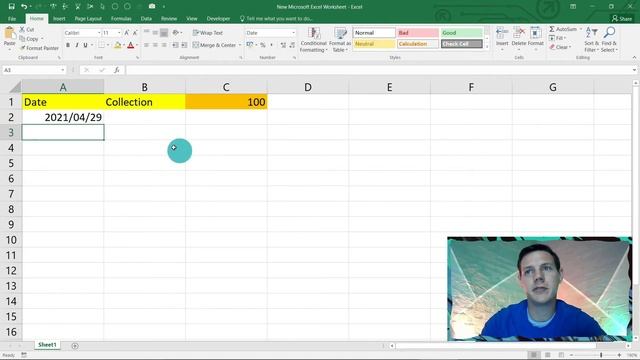Toggle Align Left
Screen dimensions: 640x360
(x=146, y=45)
